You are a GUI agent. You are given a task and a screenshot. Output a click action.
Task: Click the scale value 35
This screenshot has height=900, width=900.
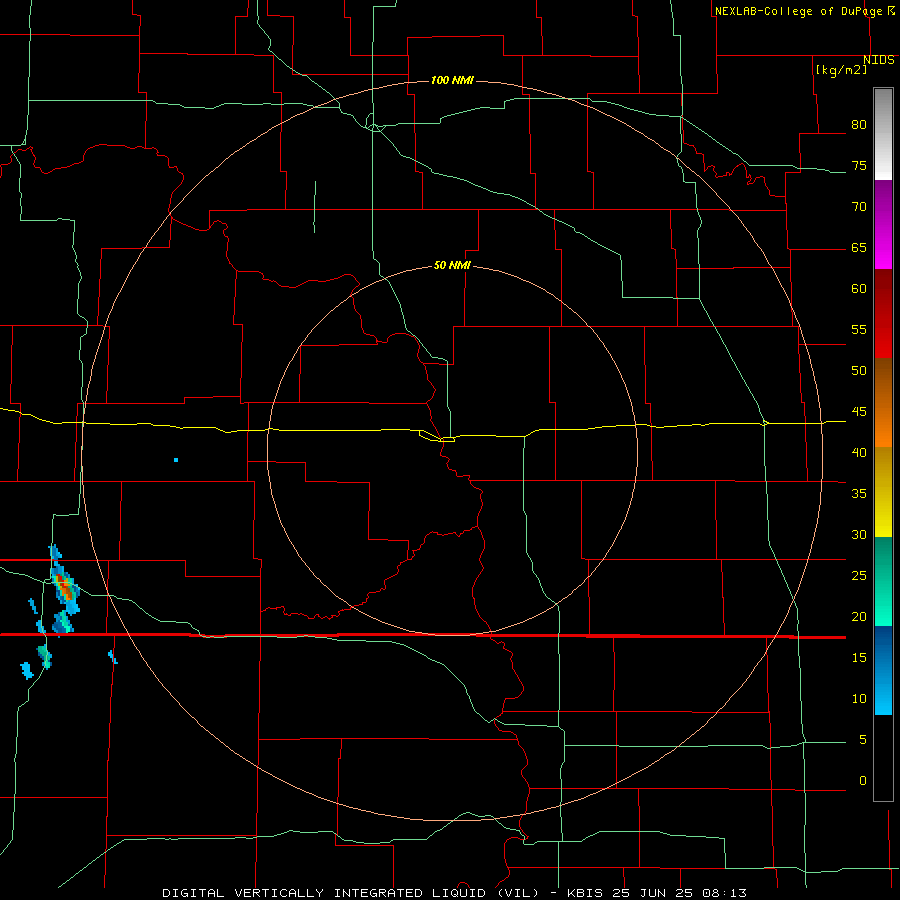[859, 494]
